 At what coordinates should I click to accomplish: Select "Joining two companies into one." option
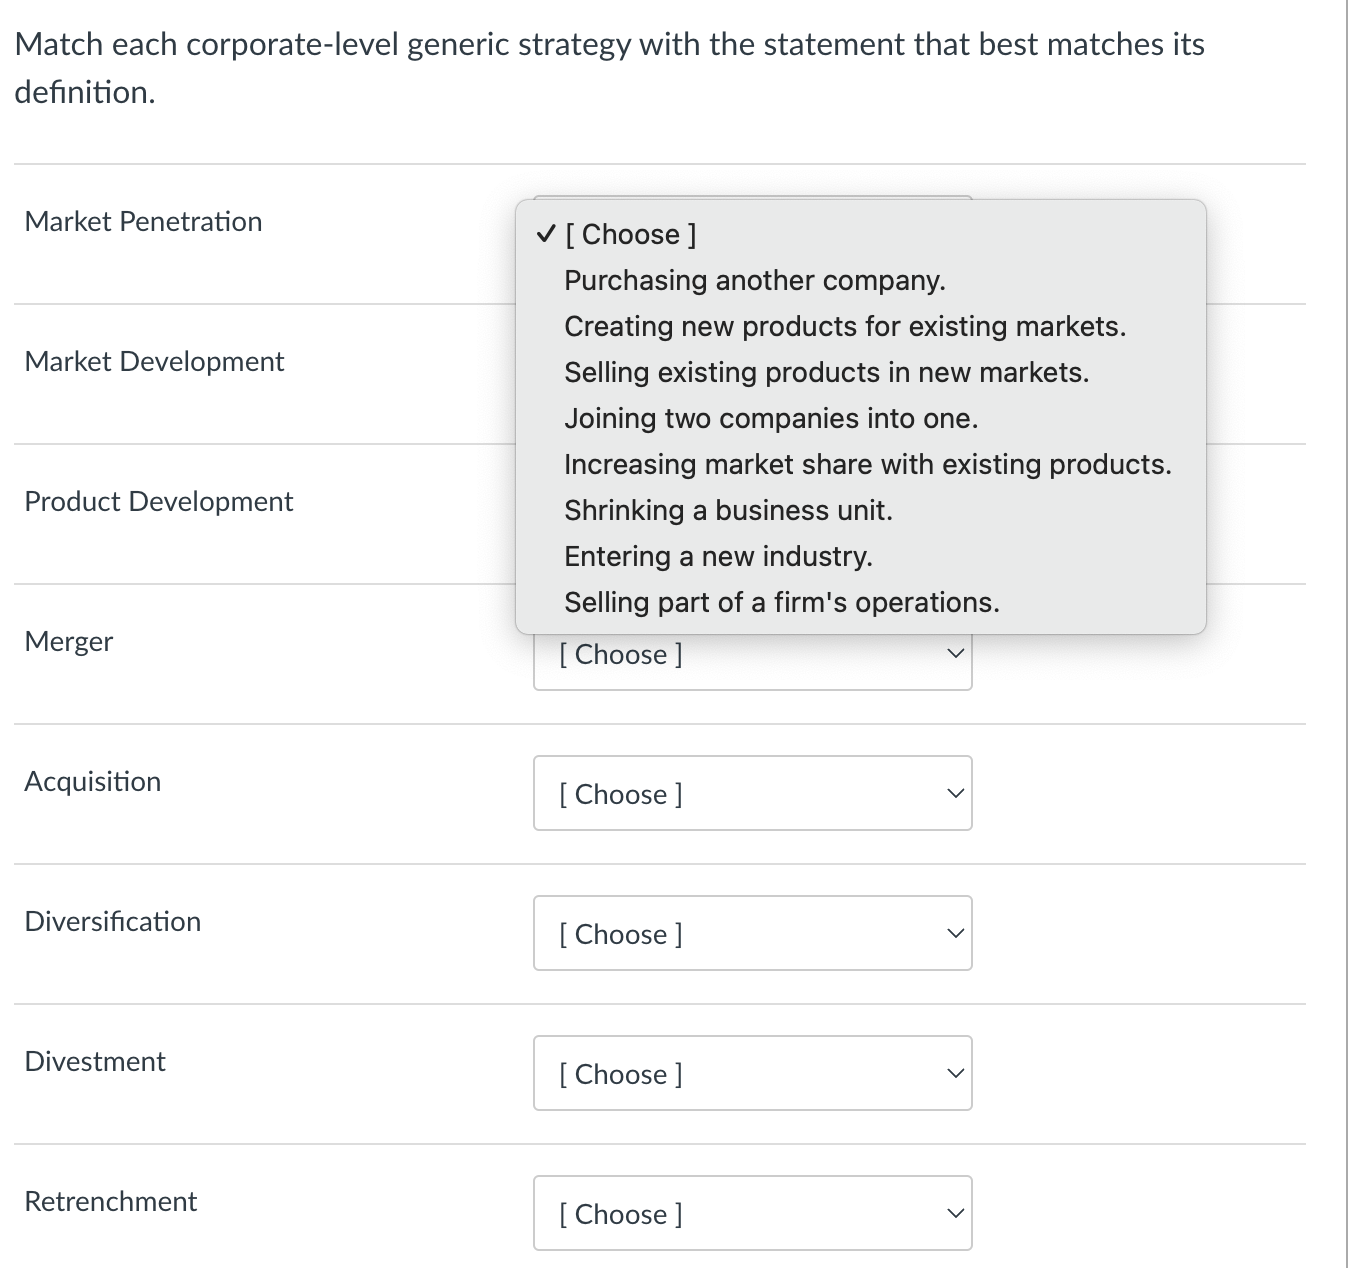771,418
